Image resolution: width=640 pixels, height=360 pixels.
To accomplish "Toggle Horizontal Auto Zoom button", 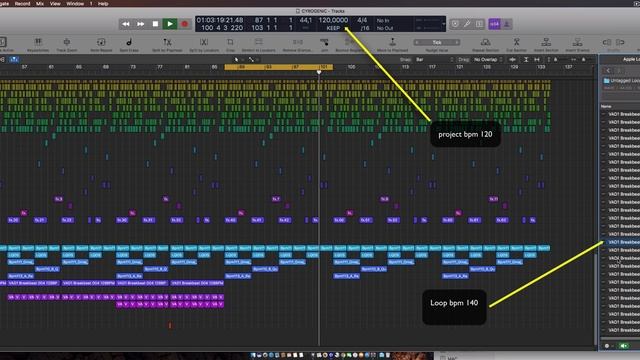I will click(x=537, y=60).
